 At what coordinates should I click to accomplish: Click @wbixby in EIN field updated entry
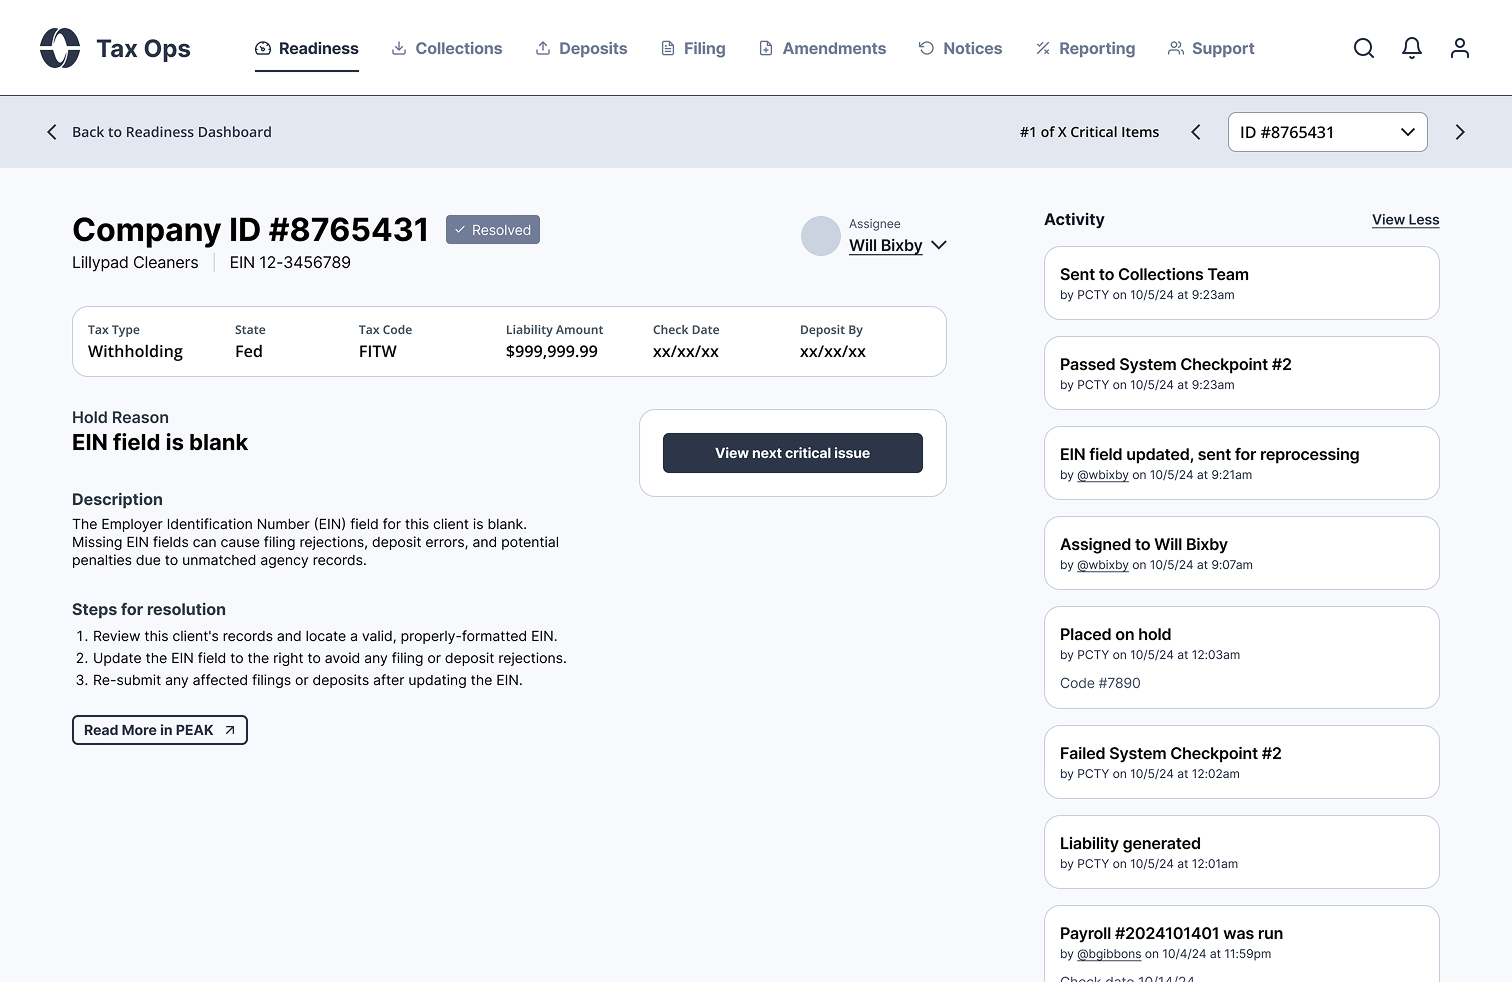[1102, 475]
